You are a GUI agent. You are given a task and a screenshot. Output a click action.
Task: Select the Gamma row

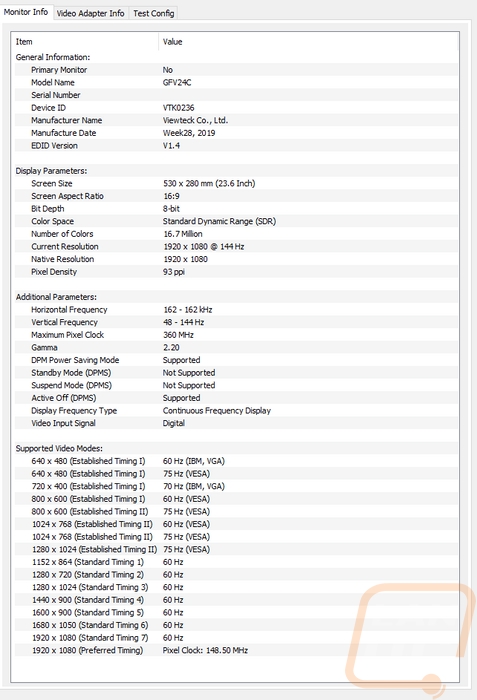click(x=236, y=347)
